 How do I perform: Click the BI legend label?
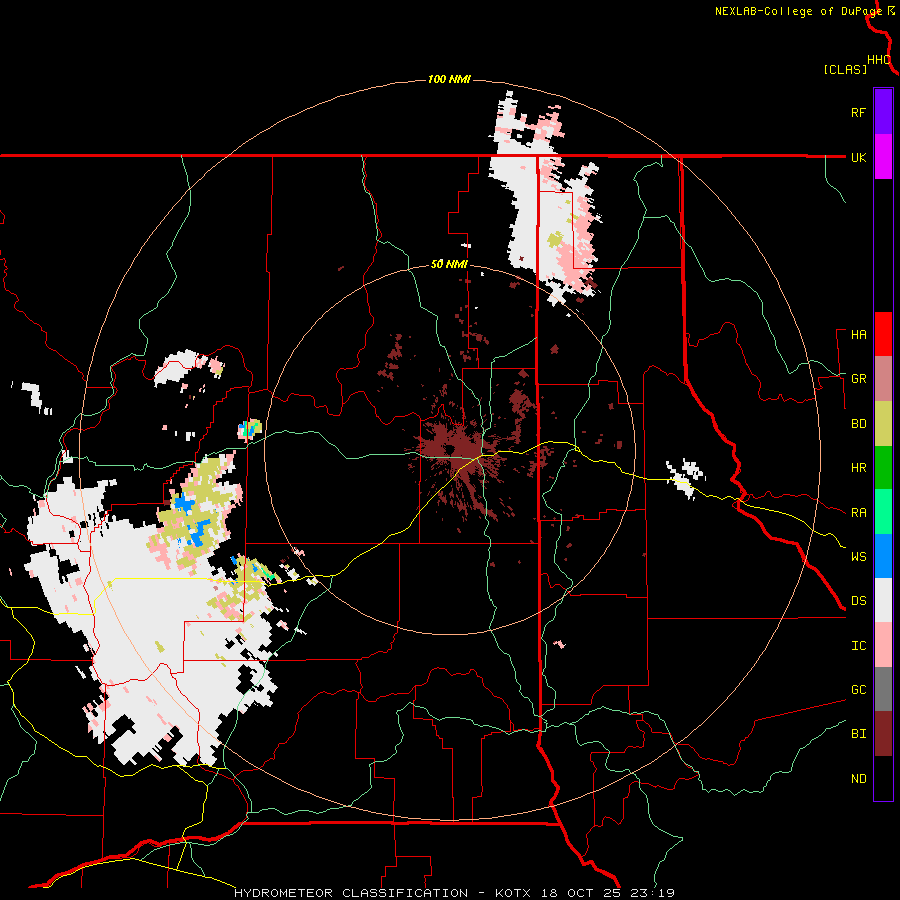(x=858, y=734)
